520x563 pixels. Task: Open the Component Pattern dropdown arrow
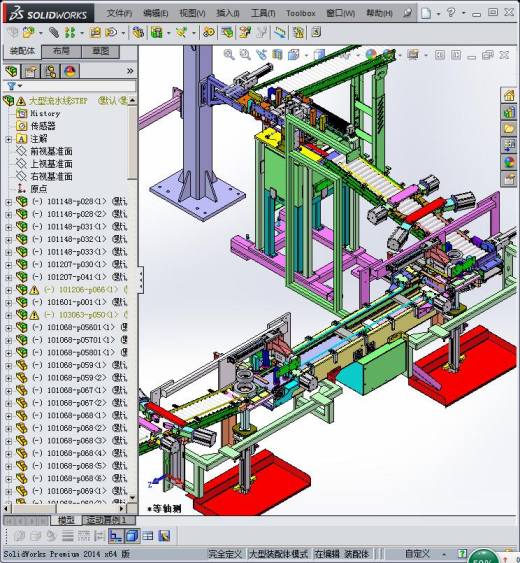tap(82, 33)
